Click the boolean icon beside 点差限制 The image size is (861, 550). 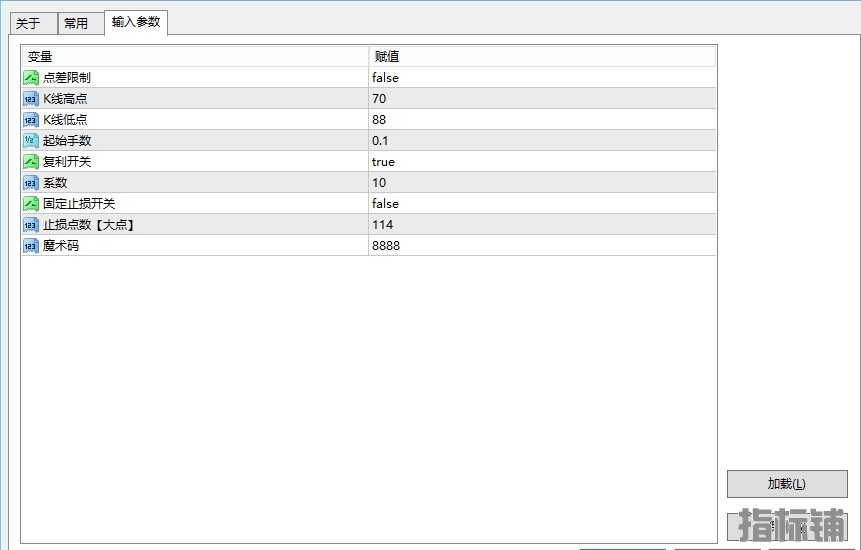pos(31,78)
